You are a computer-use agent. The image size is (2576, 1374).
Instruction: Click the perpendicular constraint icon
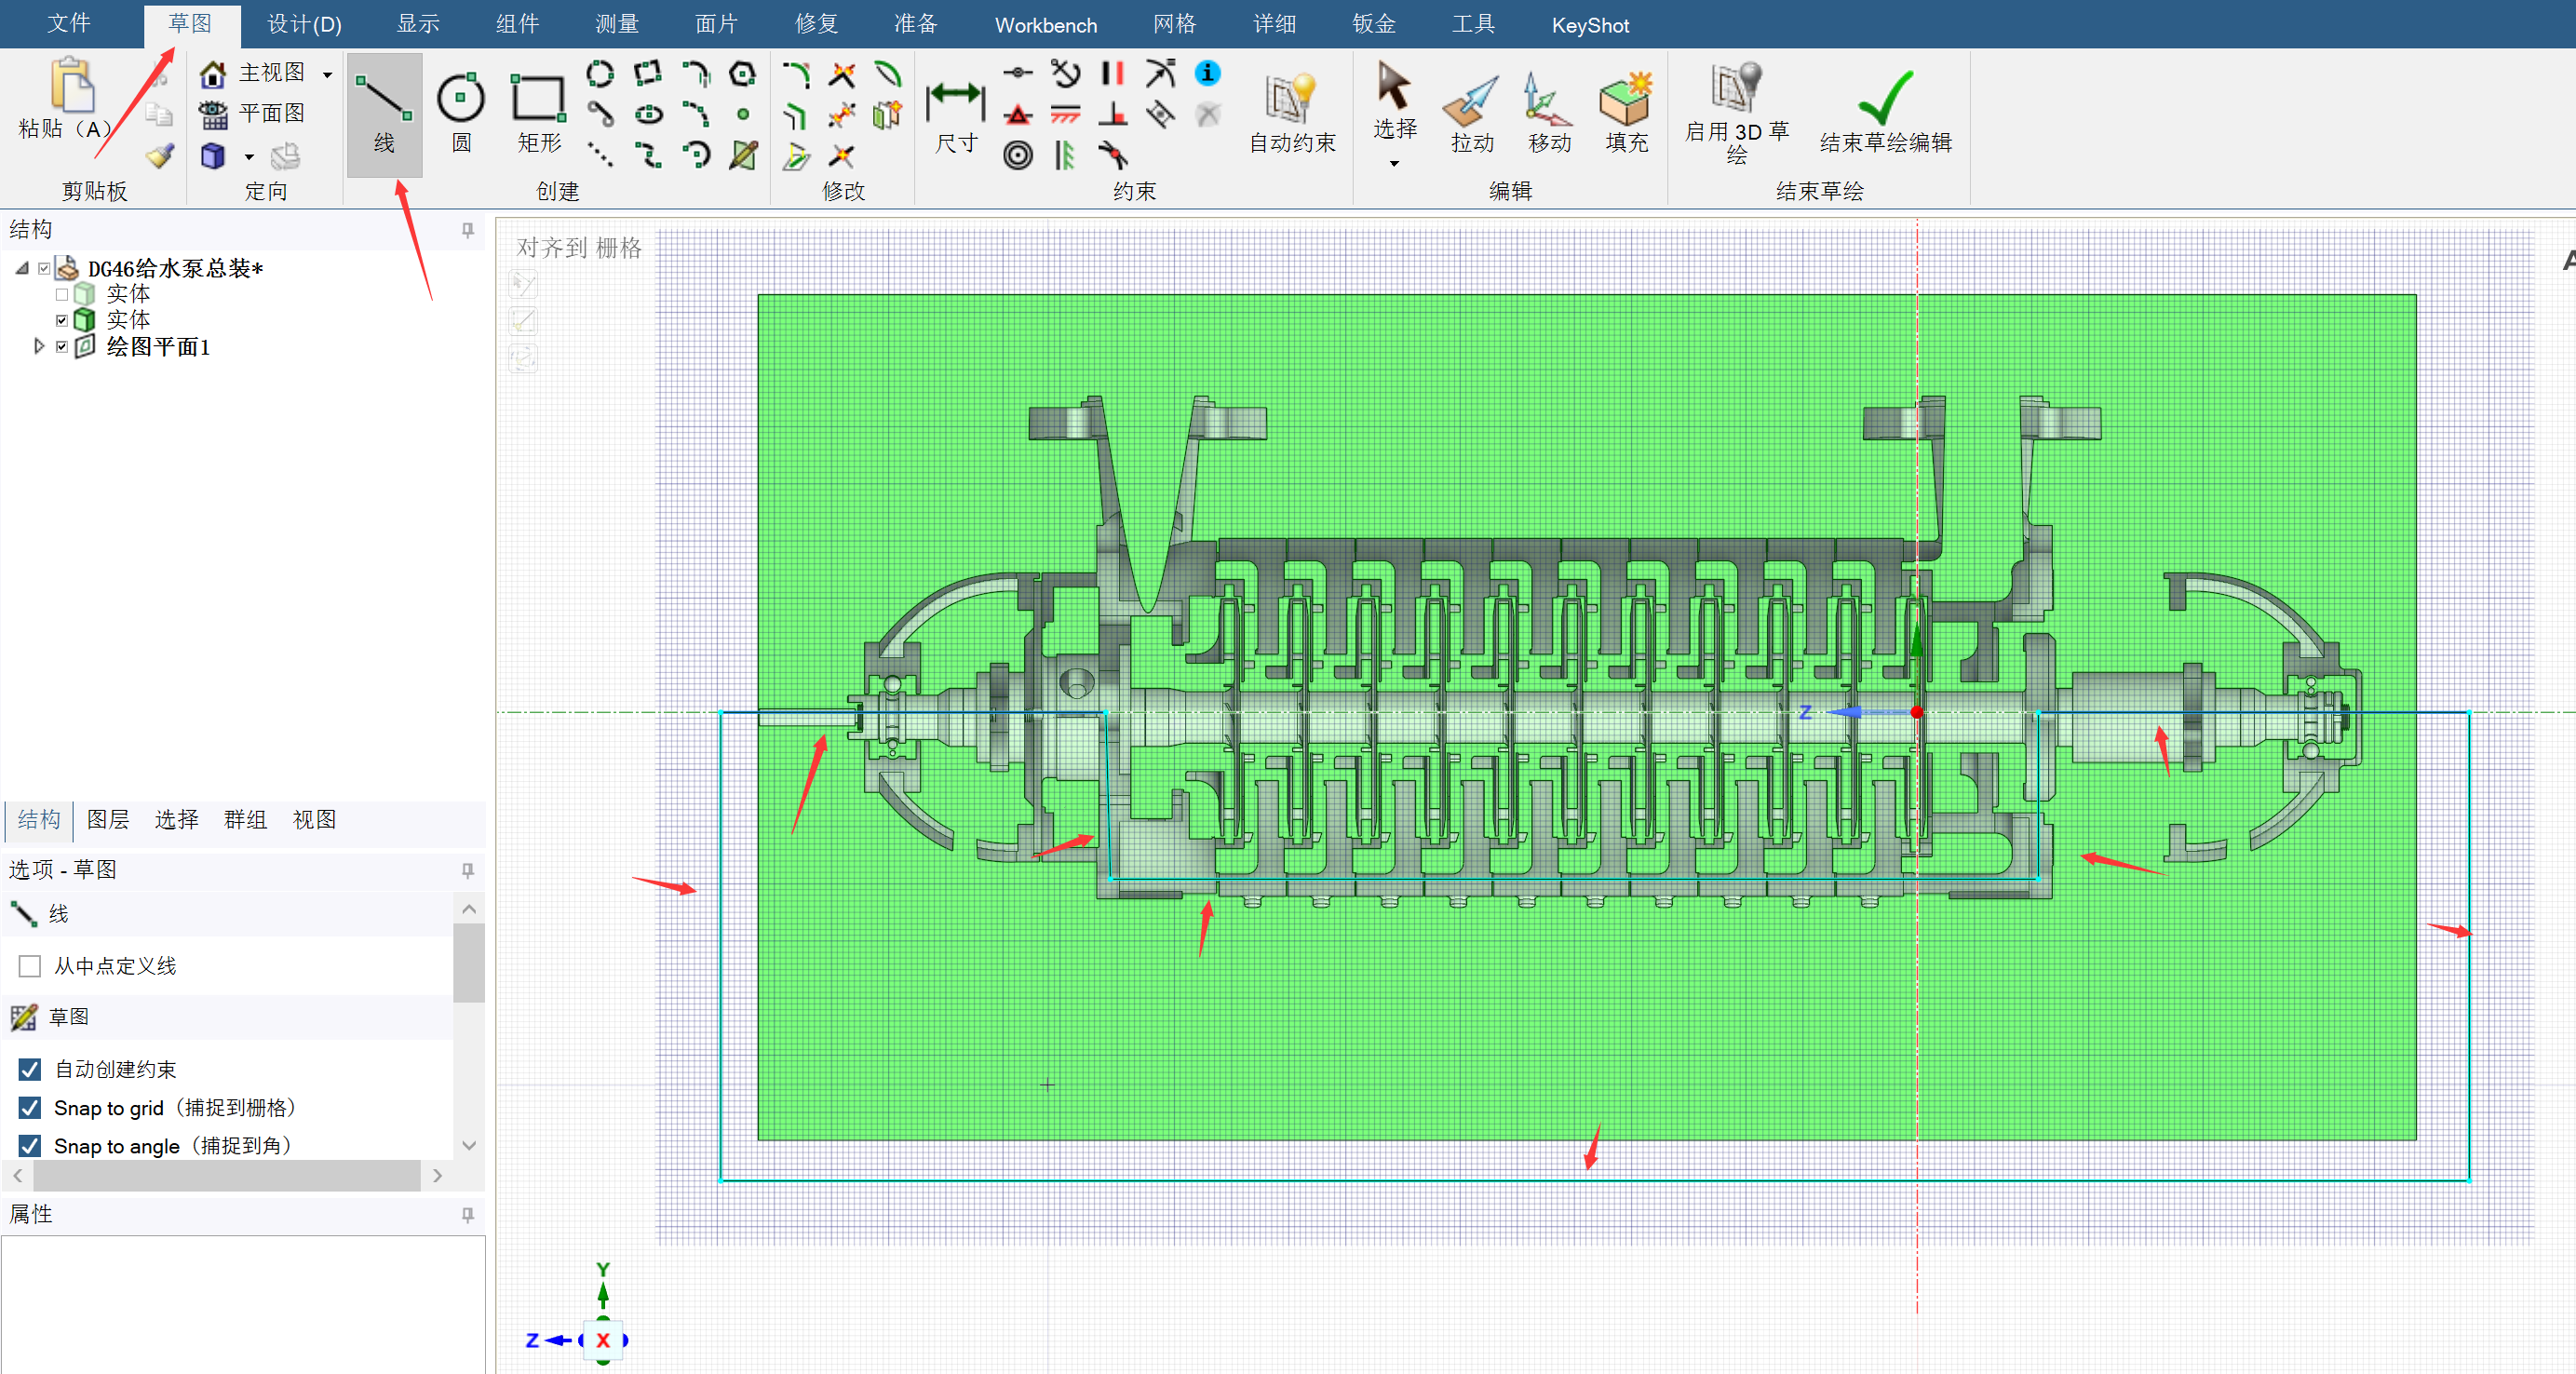tap(1112, 114)
